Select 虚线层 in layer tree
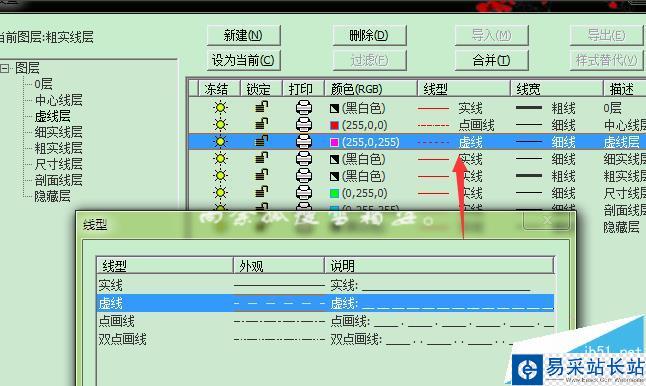 [52, 116]
